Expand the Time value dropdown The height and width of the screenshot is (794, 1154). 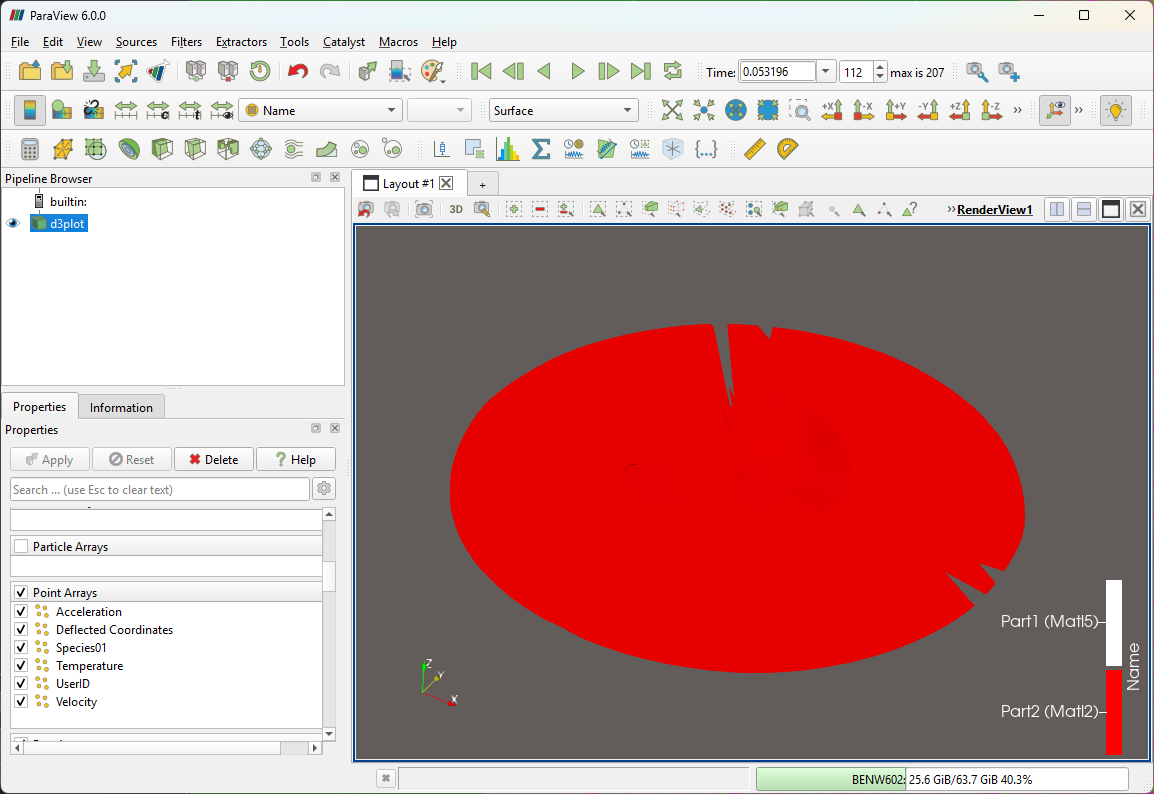825,72
